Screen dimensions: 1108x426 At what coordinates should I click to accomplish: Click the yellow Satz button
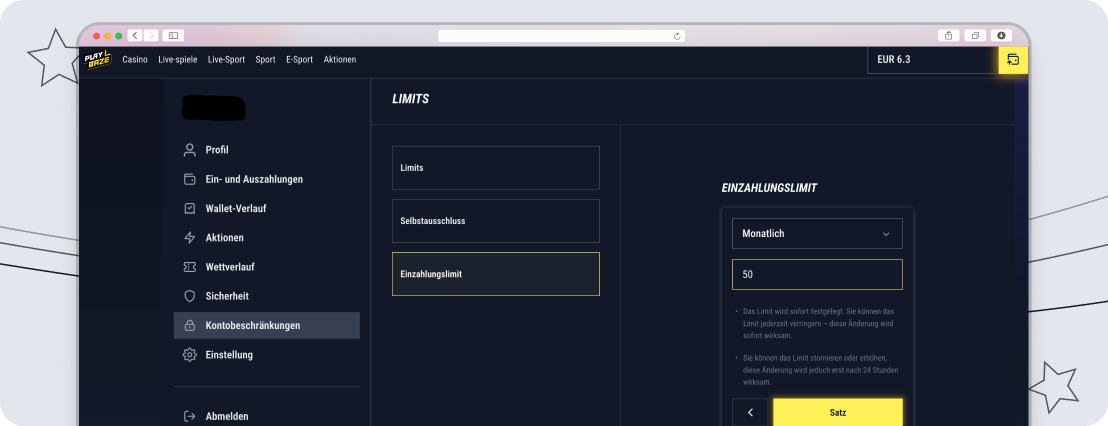point(837,413)
